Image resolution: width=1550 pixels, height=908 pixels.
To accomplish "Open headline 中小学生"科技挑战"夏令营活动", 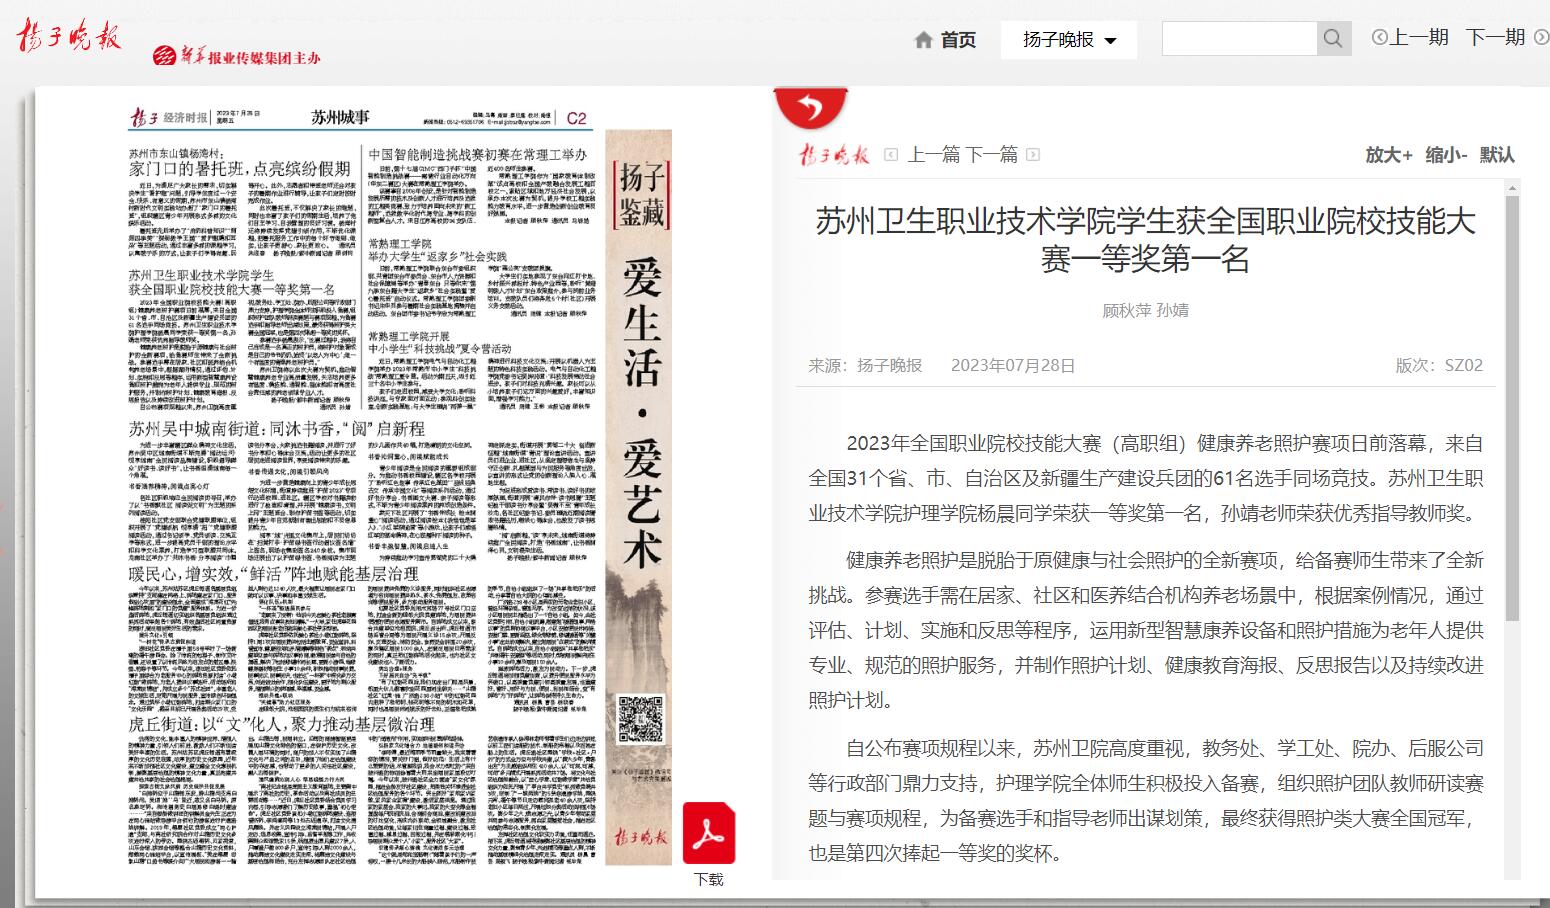I will [x=439, y=349].
